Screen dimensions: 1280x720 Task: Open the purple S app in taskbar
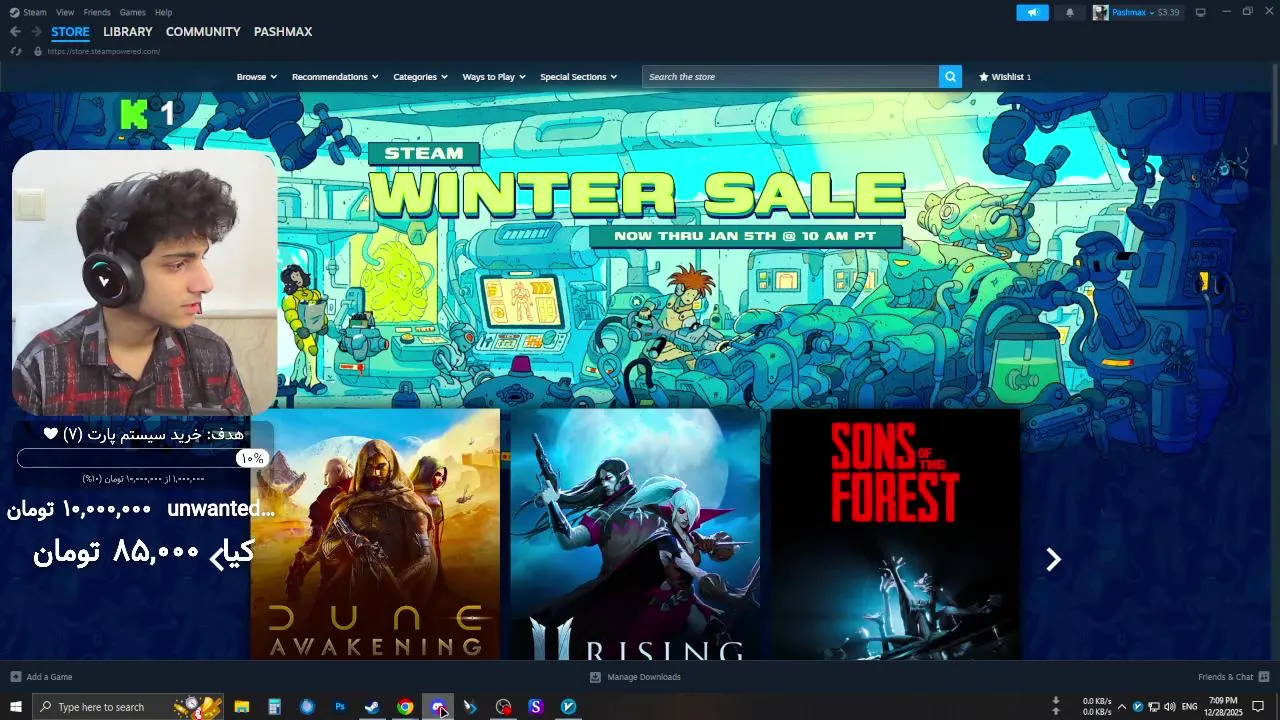coord(535,707)
